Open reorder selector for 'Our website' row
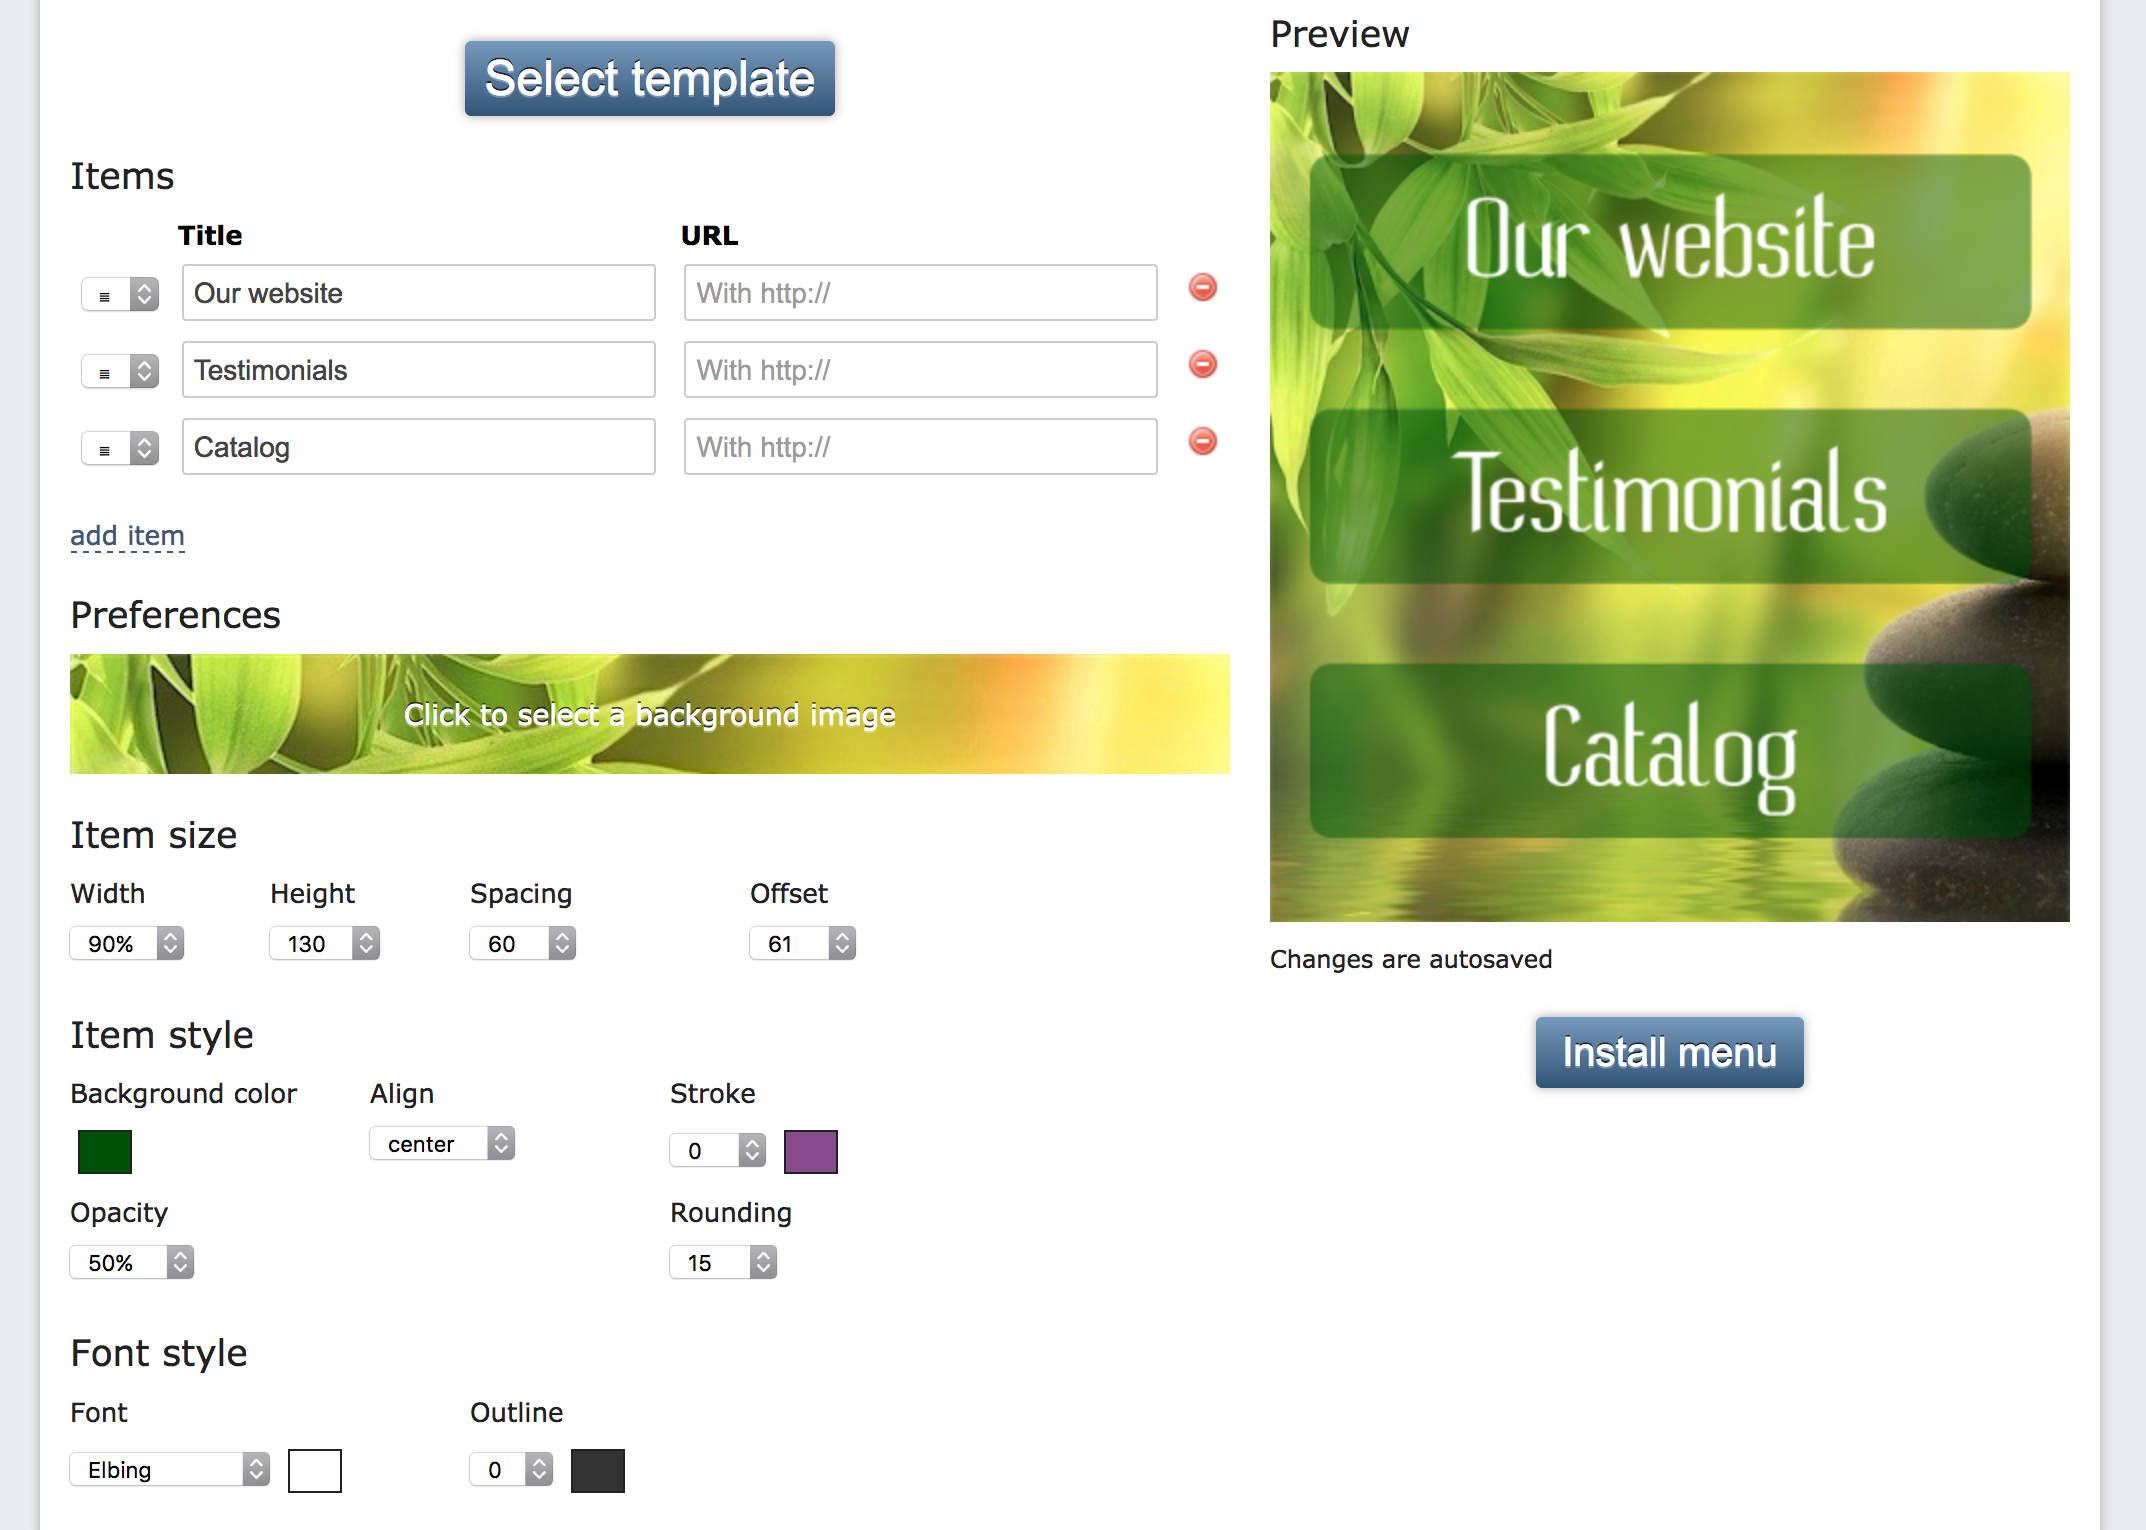The height and width of the screenshot is (1530, 2146). (x=120, y=294)
